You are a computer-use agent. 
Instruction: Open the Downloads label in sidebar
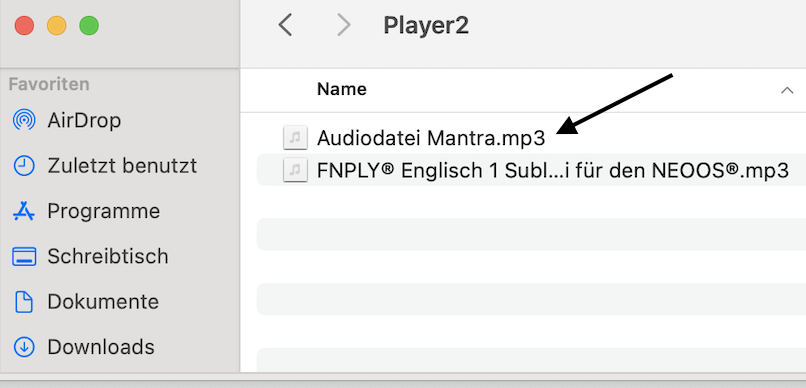click(x=101, y=347)
